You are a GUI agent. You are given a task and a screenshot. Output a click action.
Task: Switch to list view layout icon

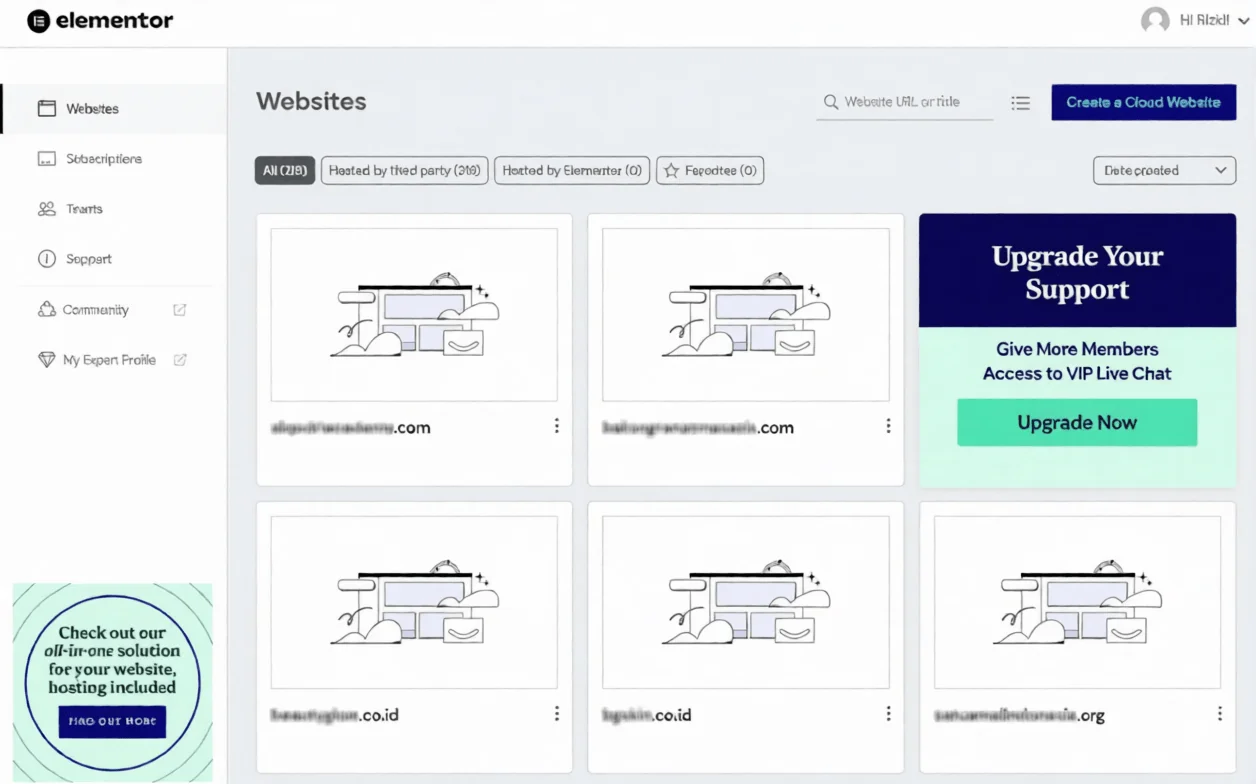pos(1020,103)
